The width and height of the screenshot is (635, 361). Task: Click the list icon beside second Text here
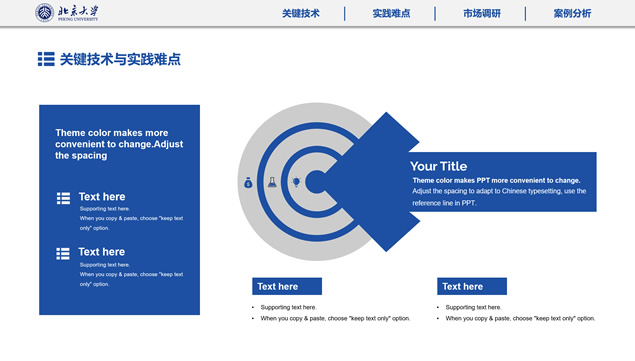[63, 254]
